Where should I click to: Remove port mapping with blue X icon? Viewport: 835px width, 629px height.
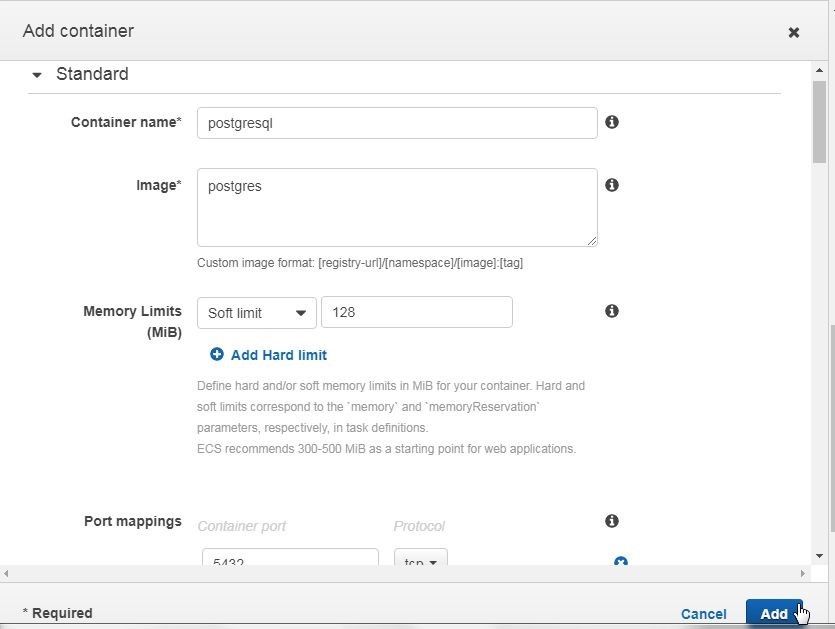(x=620, y=561)
